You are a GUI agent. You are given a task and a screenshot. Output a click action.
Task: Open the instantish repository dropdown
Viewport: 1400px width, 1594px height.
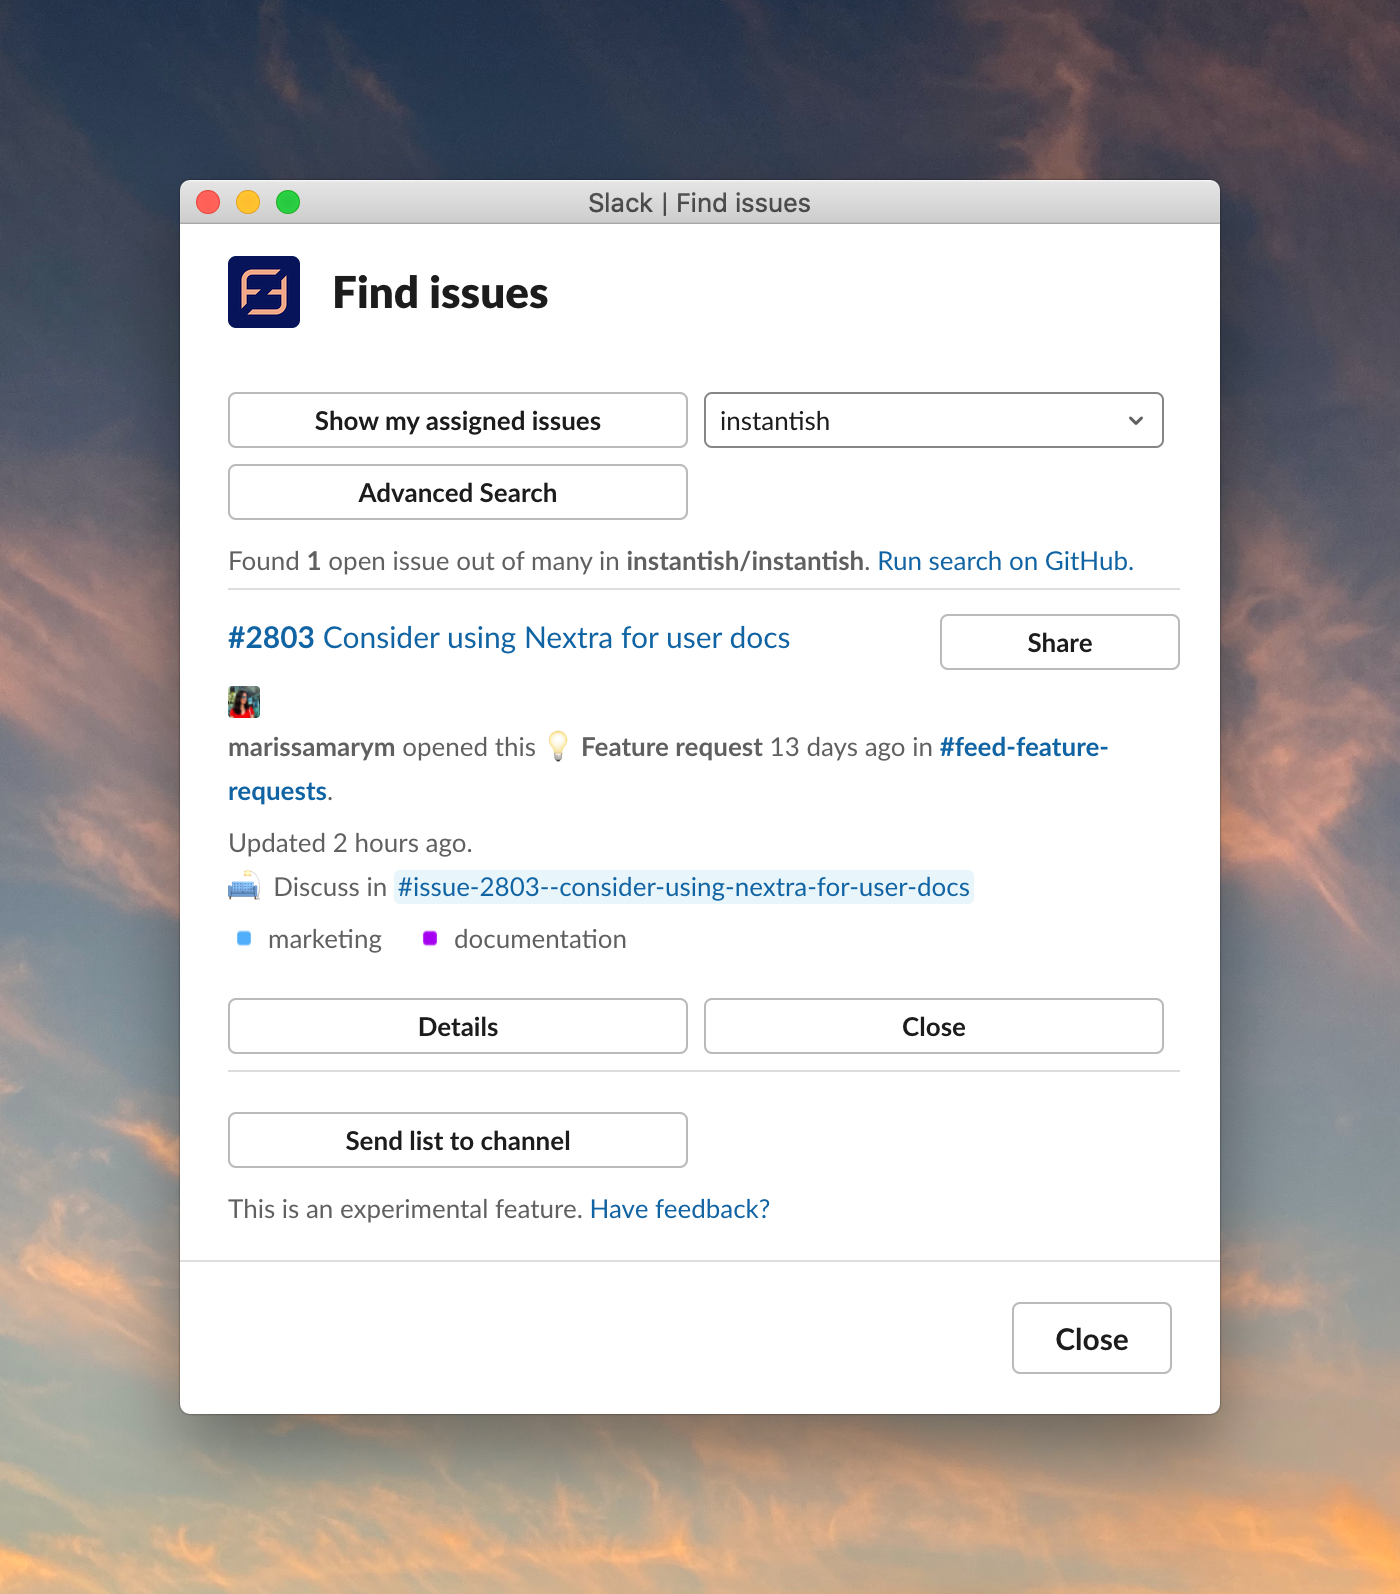(934, 420)
